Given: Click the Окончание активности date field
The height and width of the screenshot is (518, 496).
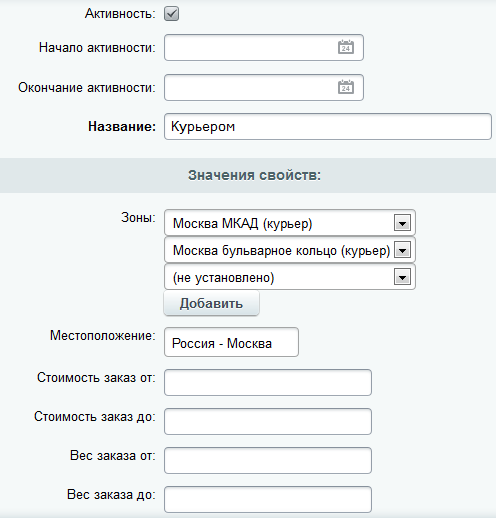Looking at the screenshot, I should pos(264,87).
